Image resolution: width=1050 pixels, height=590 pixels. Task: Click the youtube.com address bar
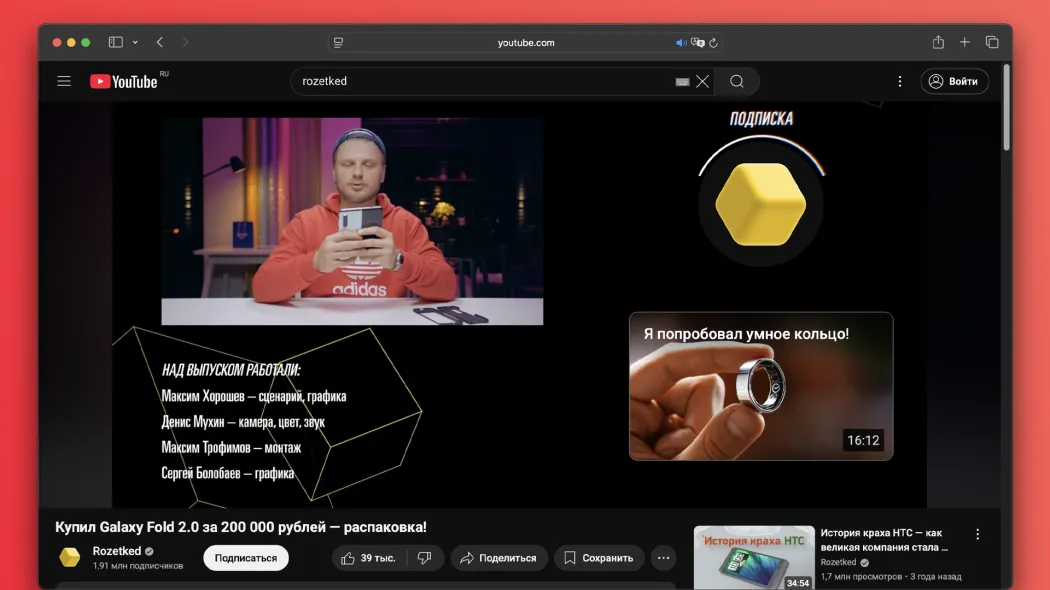526,43
